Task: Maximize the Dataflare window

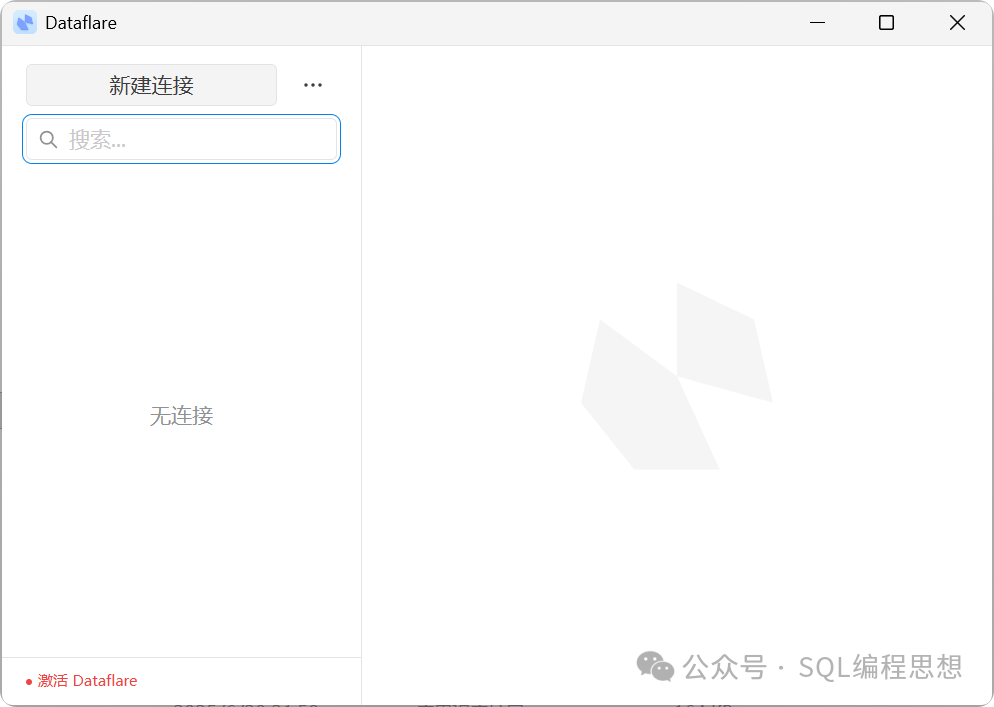Action: 886,23
